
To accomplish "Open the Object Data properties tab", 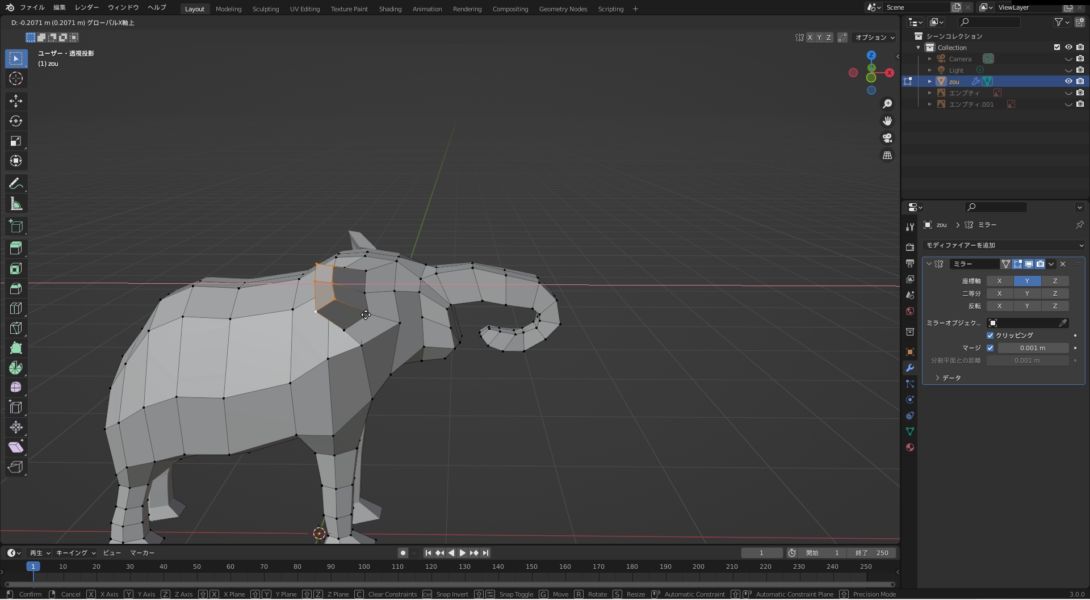I will [910, 432].
